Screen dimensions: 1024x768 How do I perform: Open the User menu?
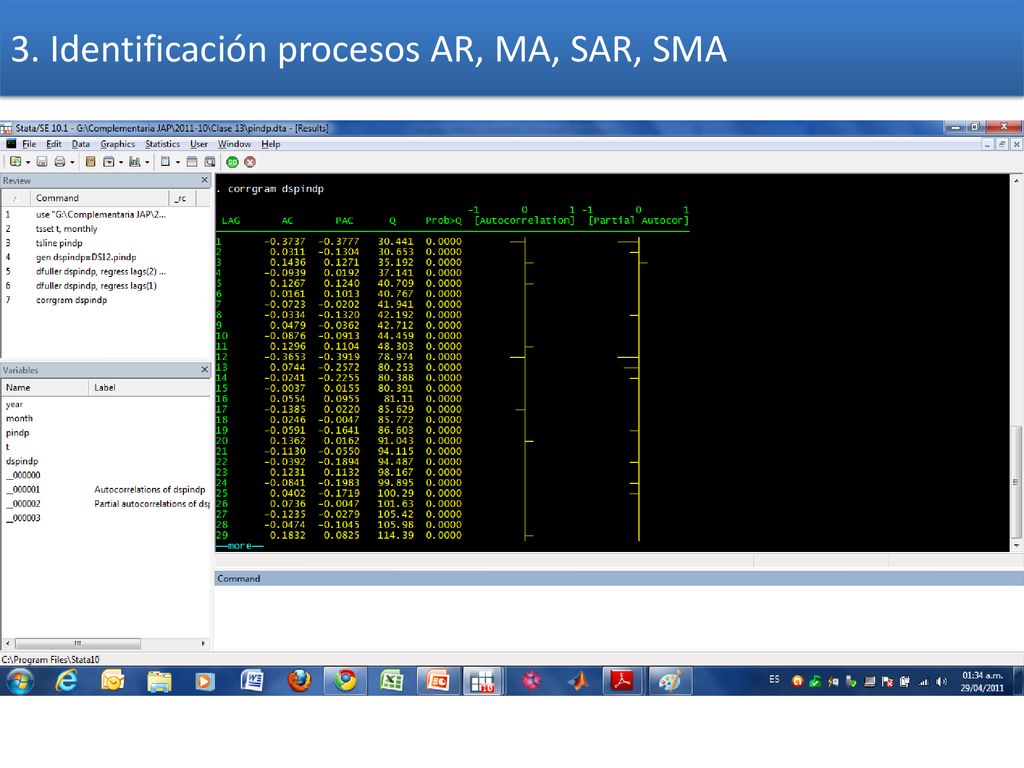[x=199, y=144]
